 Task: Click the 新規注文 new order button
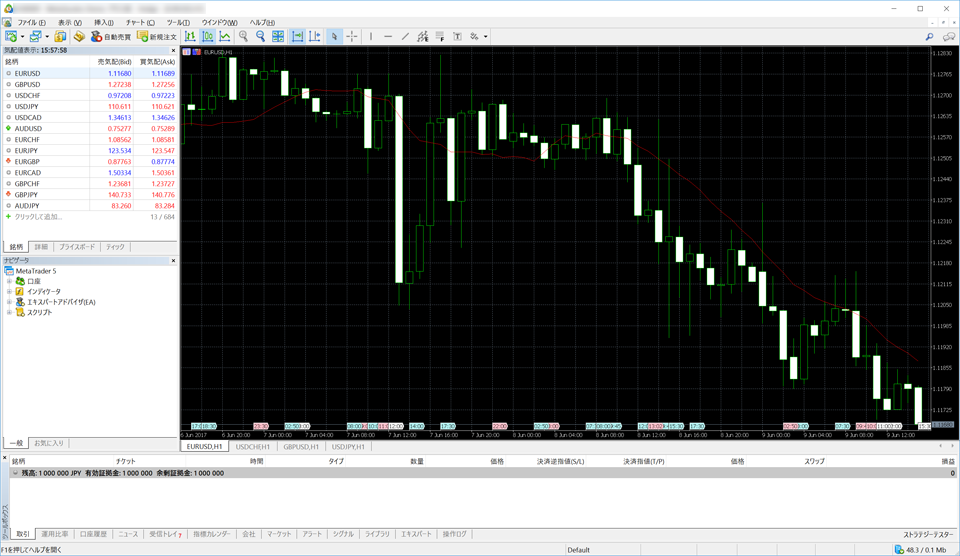[157, 37]
